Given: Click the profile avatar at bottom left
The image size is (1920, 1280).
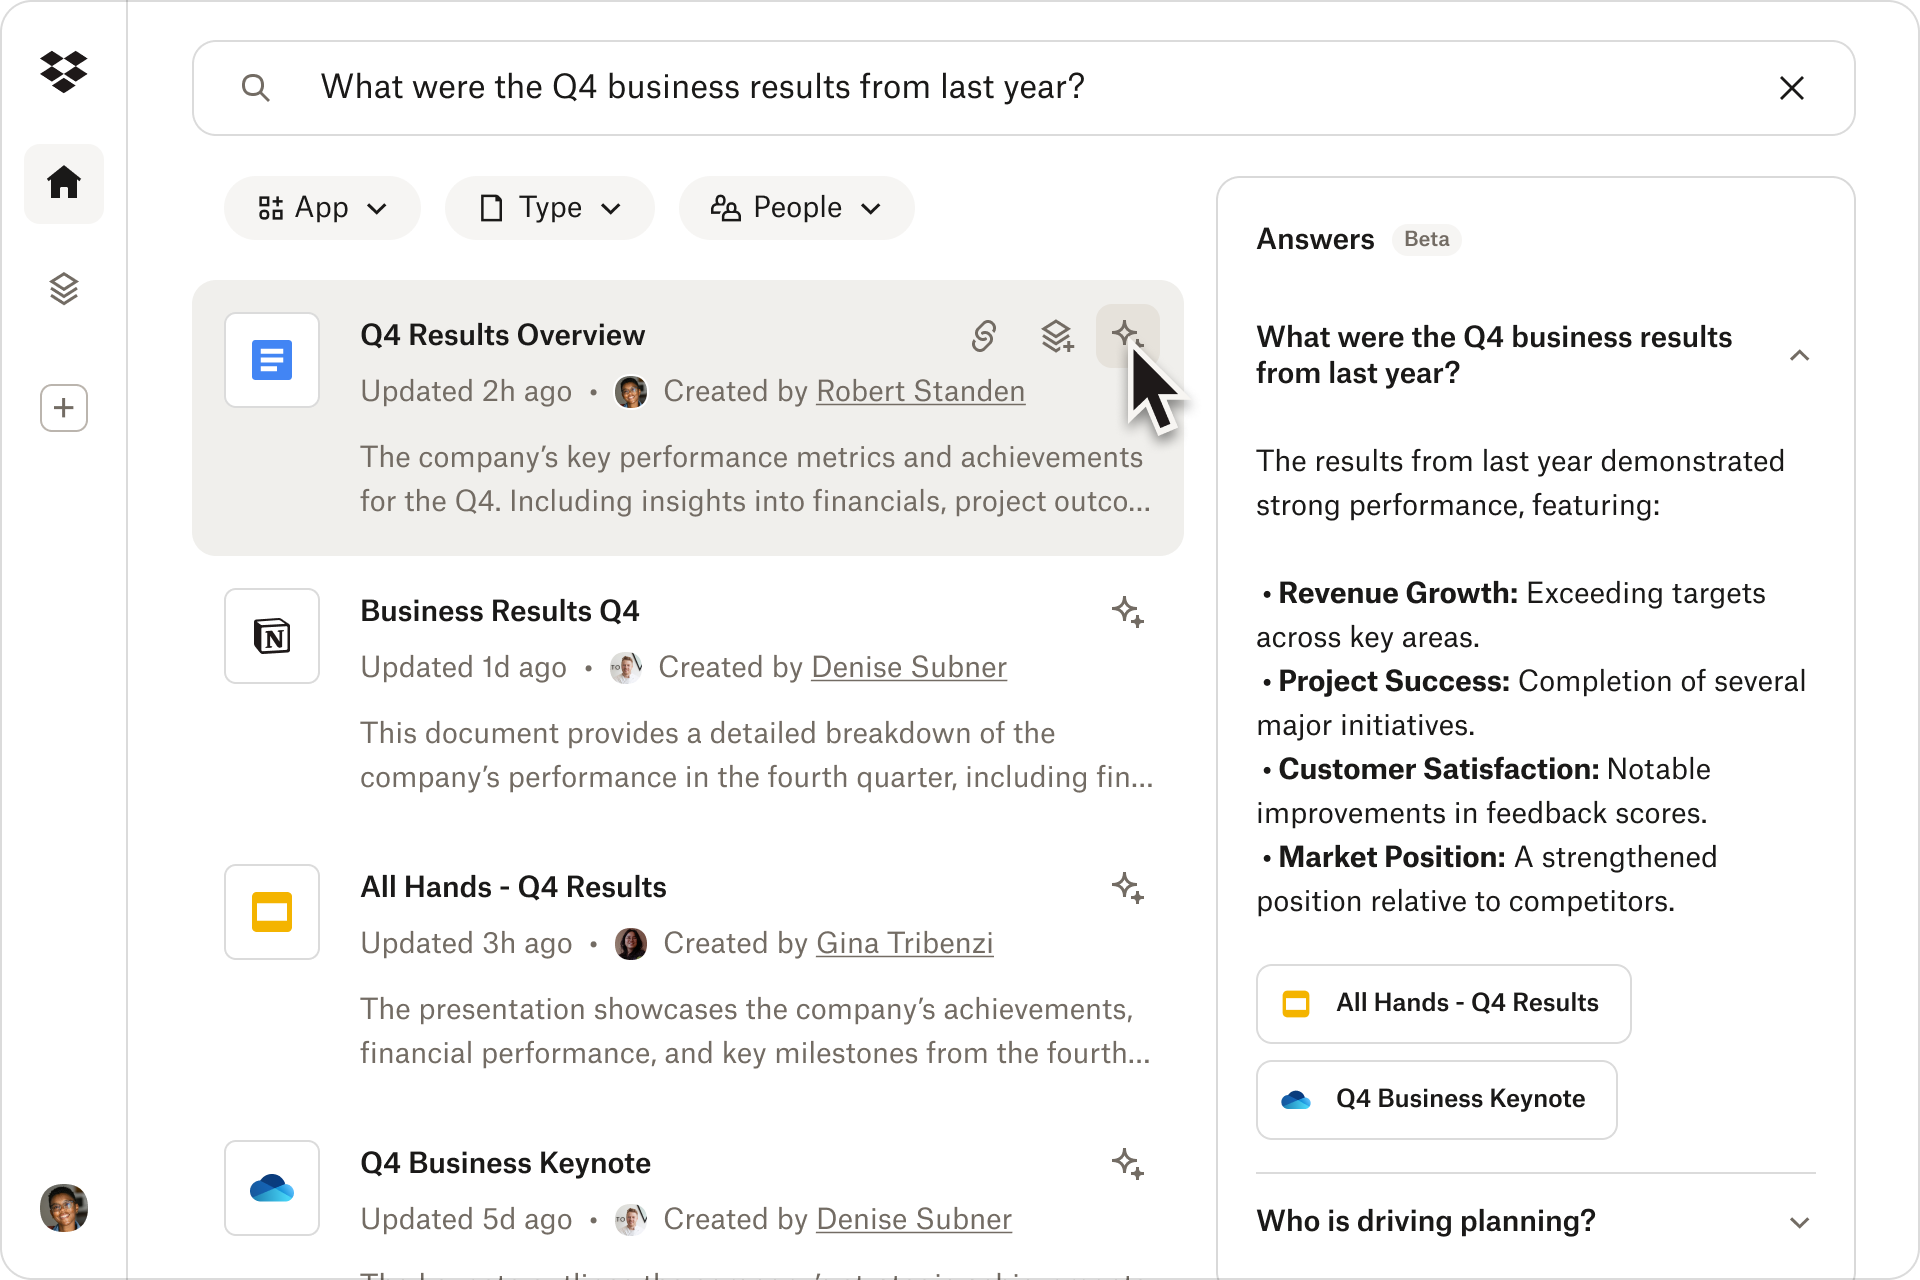Looking at the screenshot, I should [x=64, y=1208].
